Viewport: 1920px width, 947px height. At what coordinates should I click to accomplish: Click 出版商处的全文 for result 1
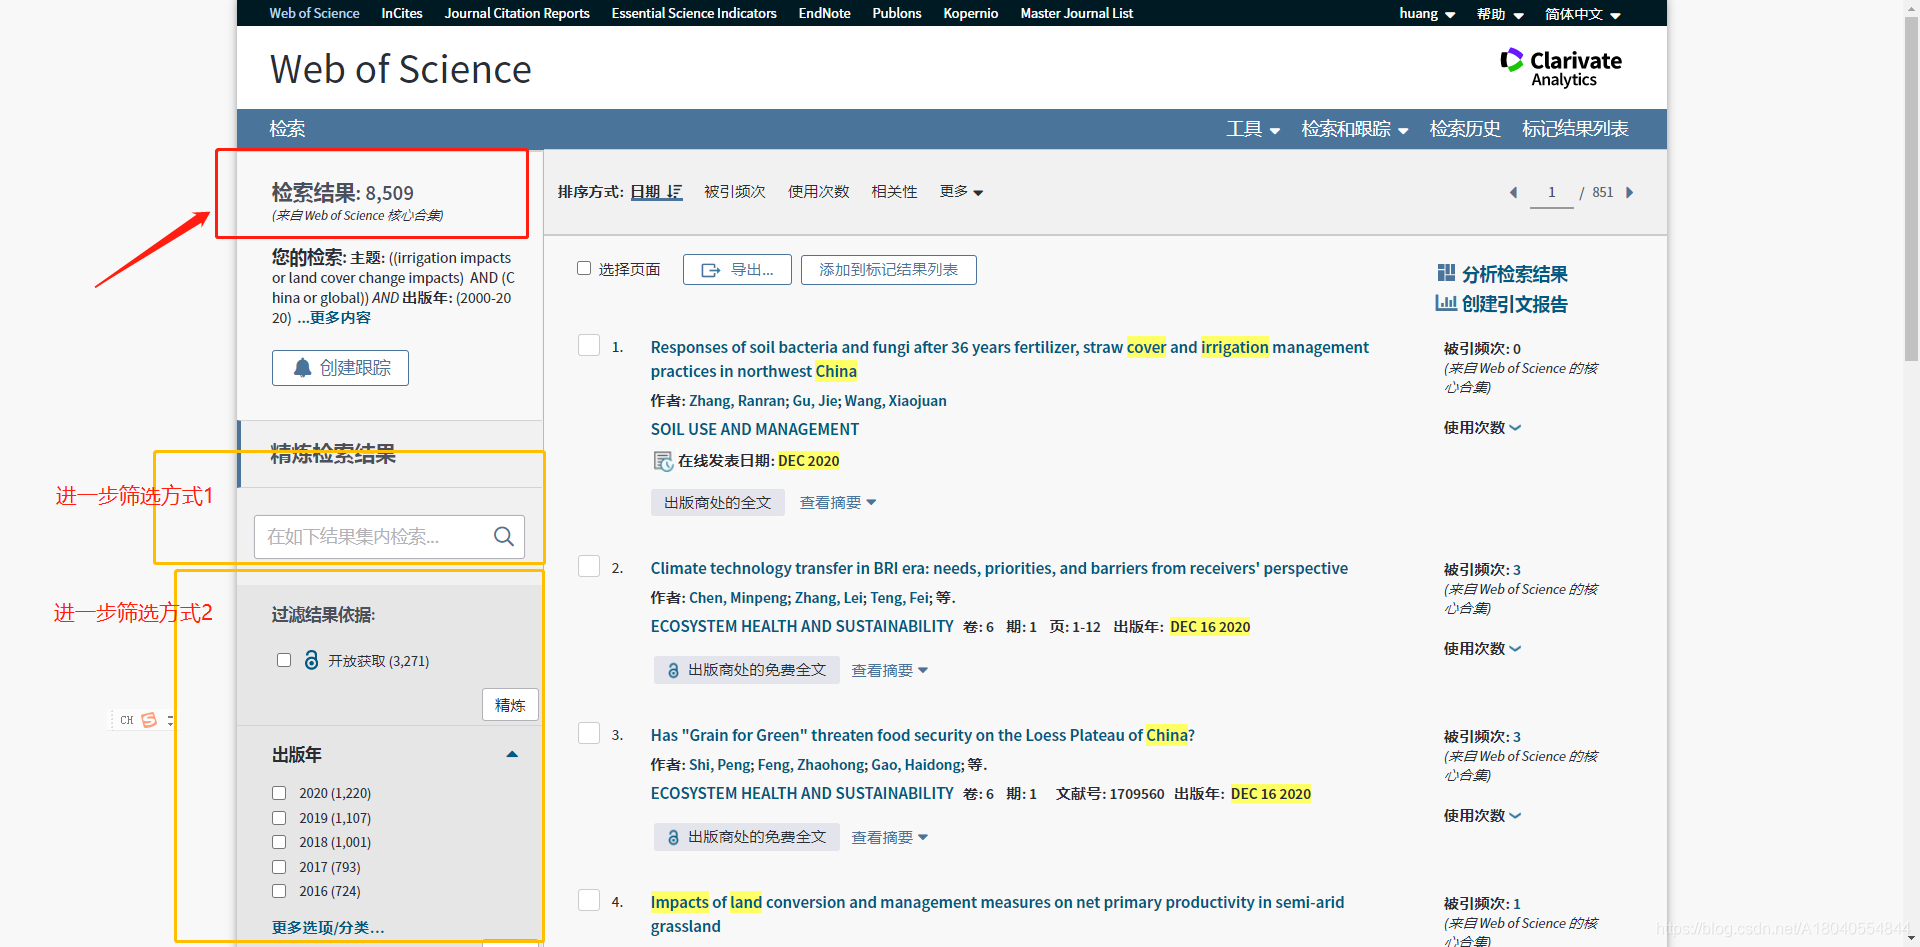[x=718, y=503]
